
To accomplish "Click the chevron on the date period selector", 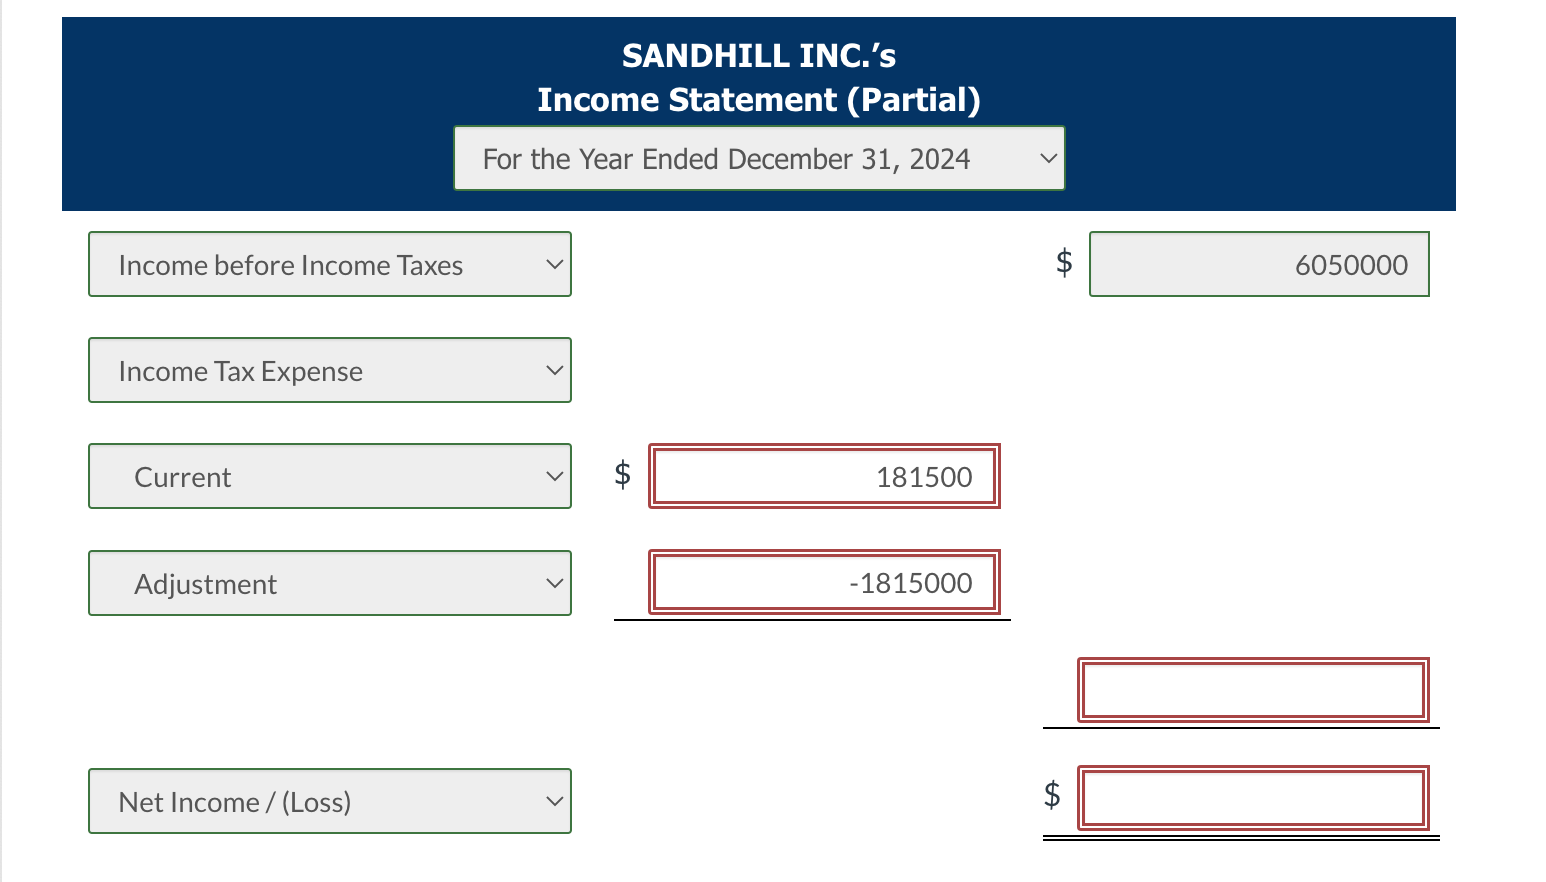I will click(1046, 158).
